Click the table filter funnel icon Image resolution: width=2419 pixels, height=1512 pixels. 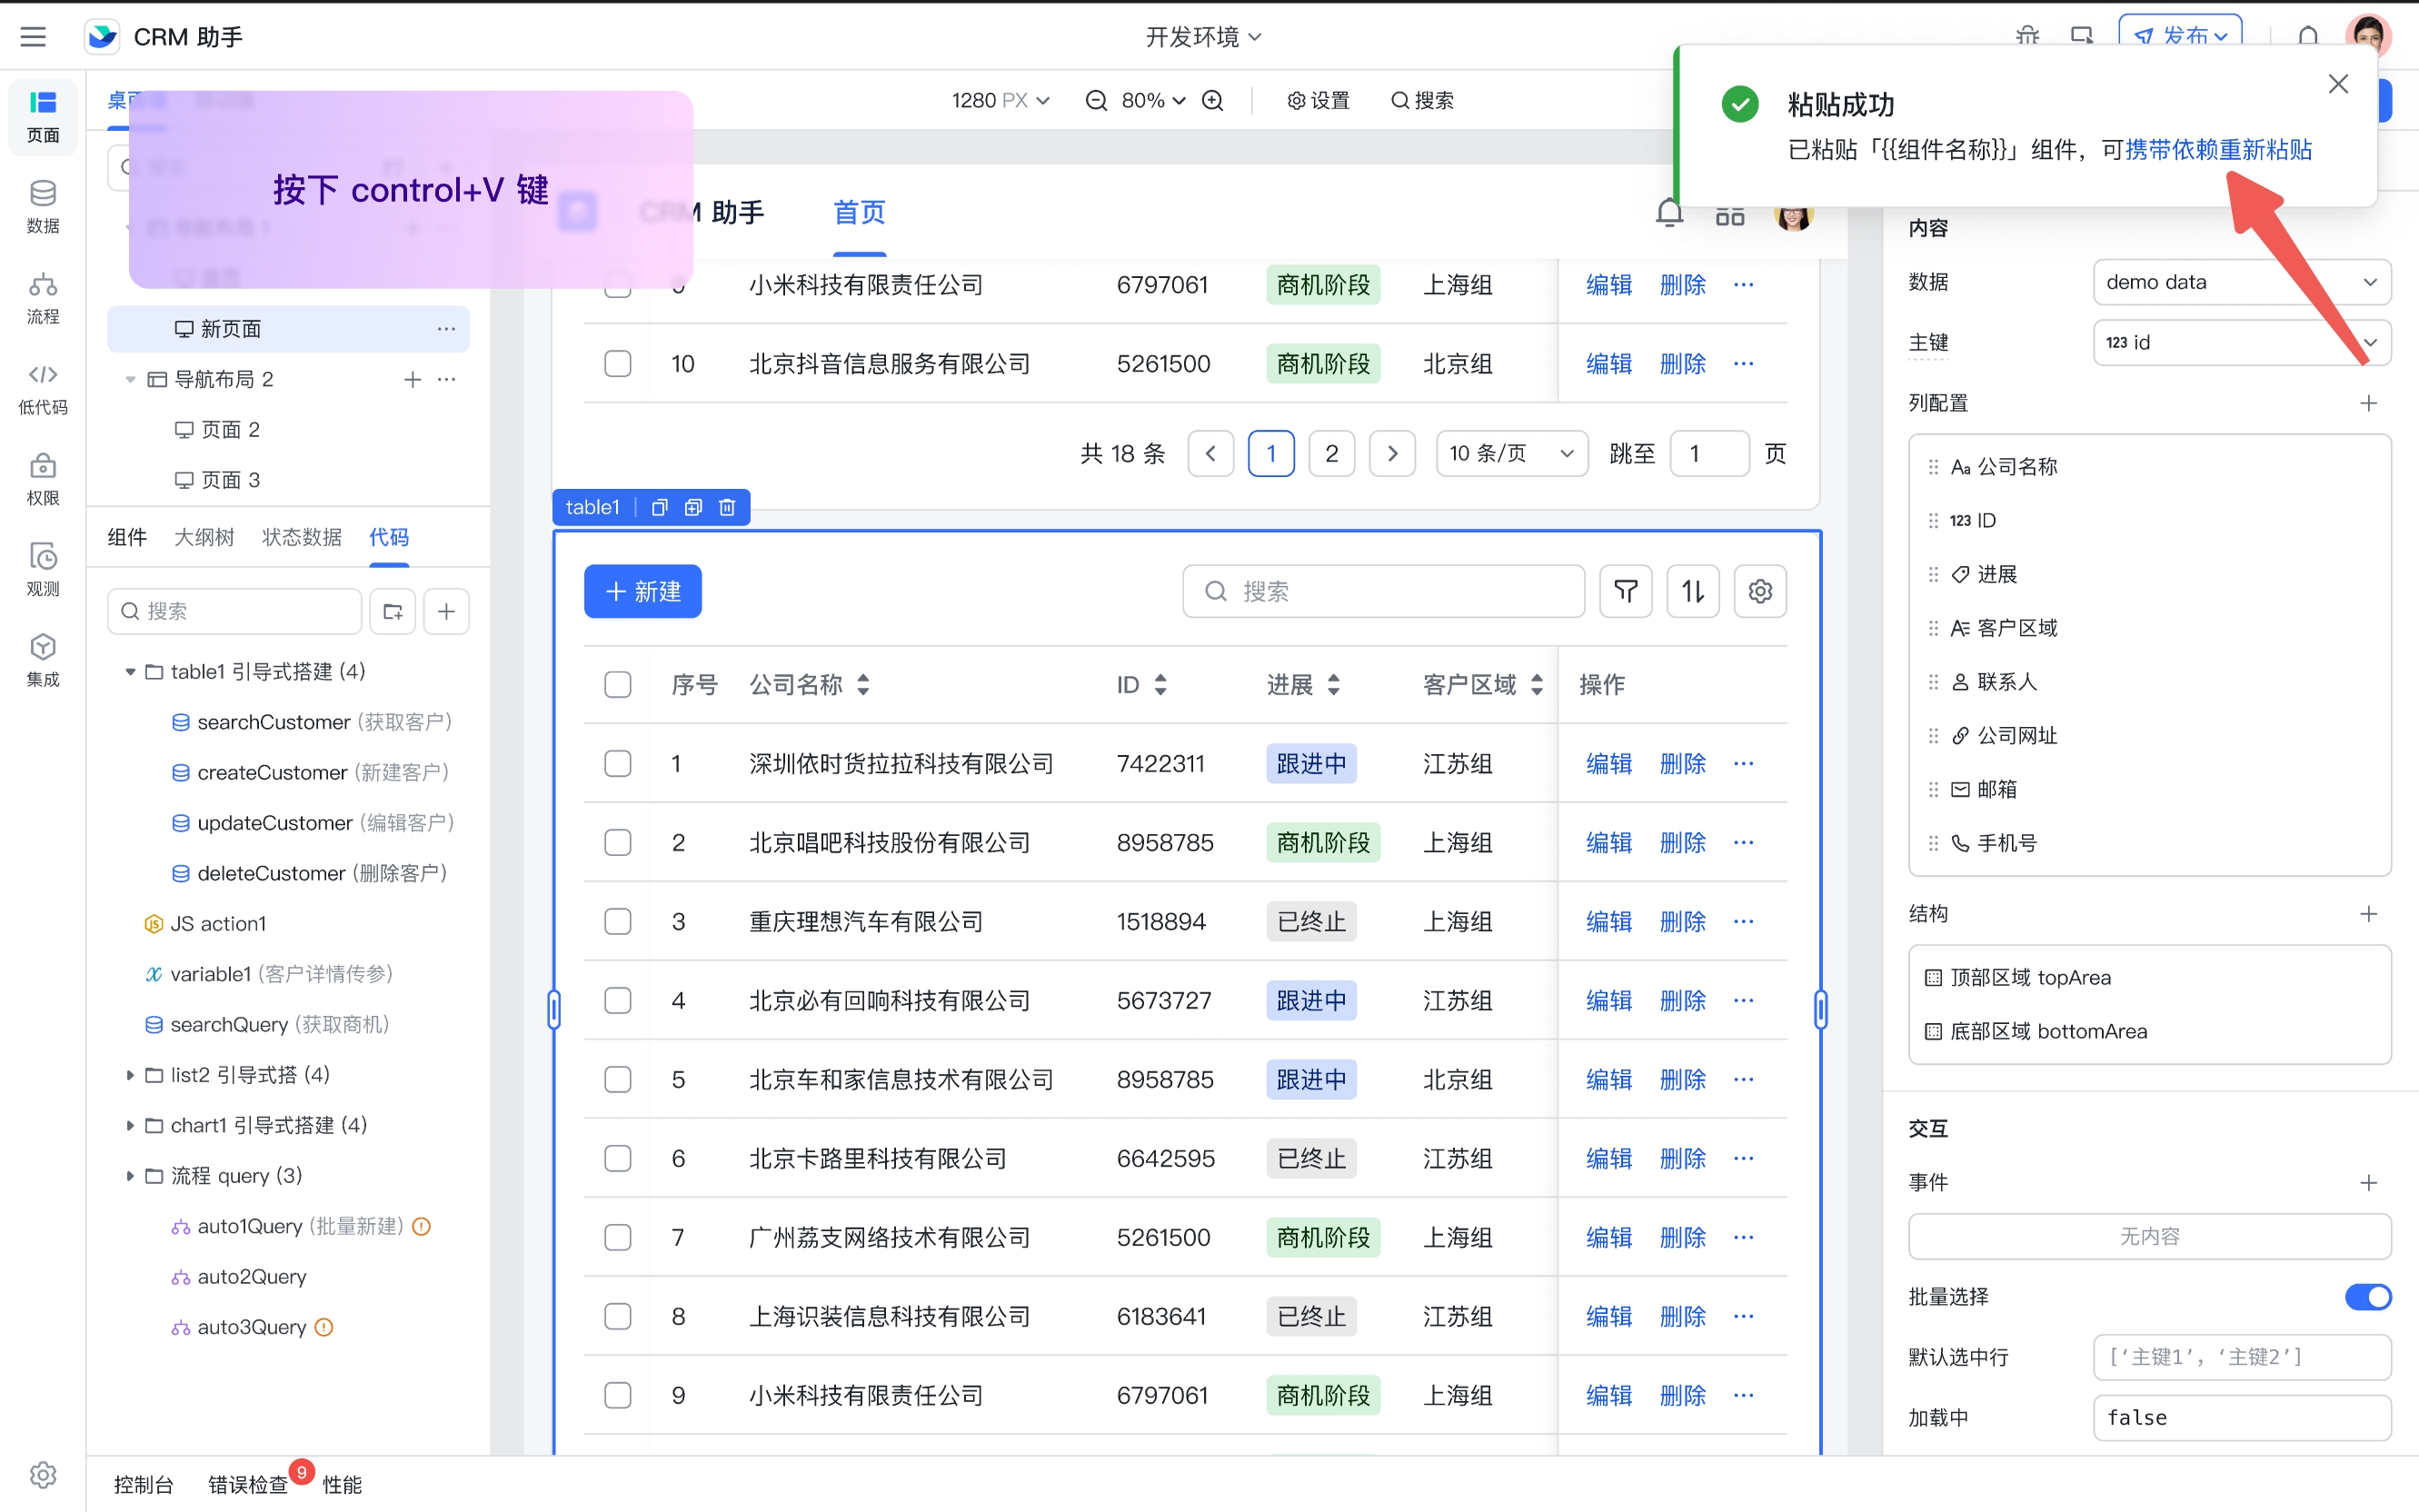(1625, 591)
